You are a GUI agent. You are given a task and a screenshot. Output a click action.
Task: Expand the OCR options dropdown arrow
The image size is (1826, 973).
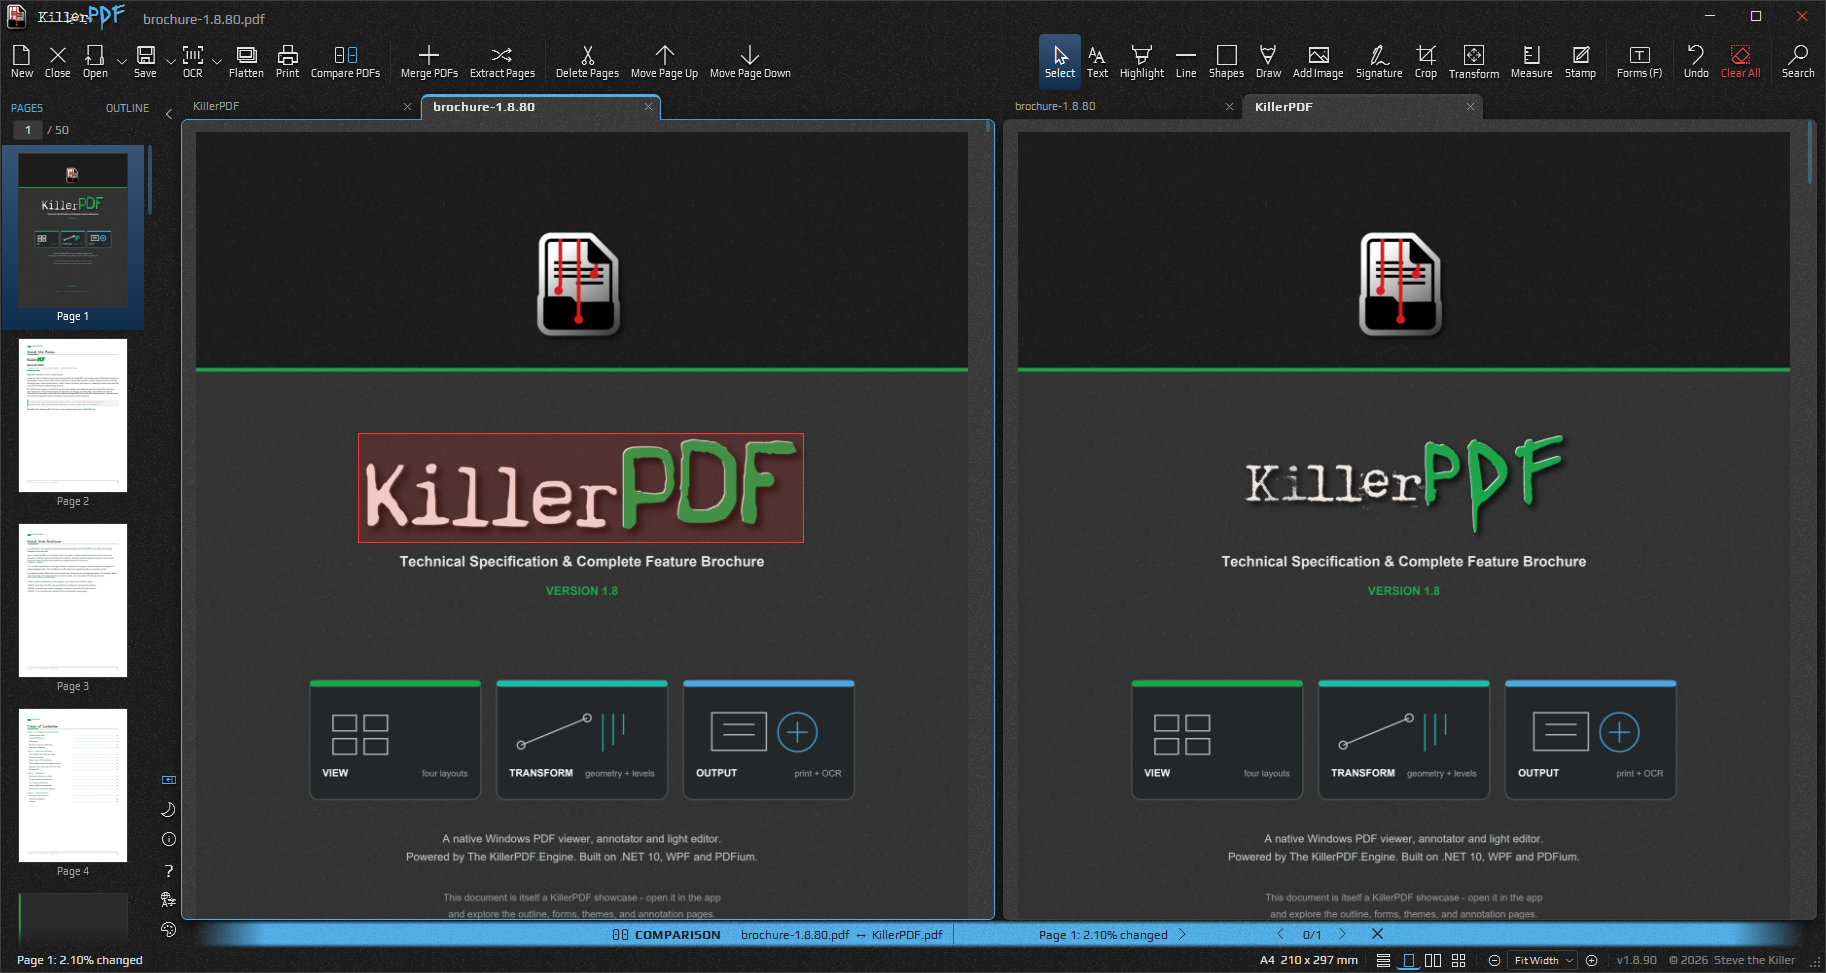click(216, 62)
